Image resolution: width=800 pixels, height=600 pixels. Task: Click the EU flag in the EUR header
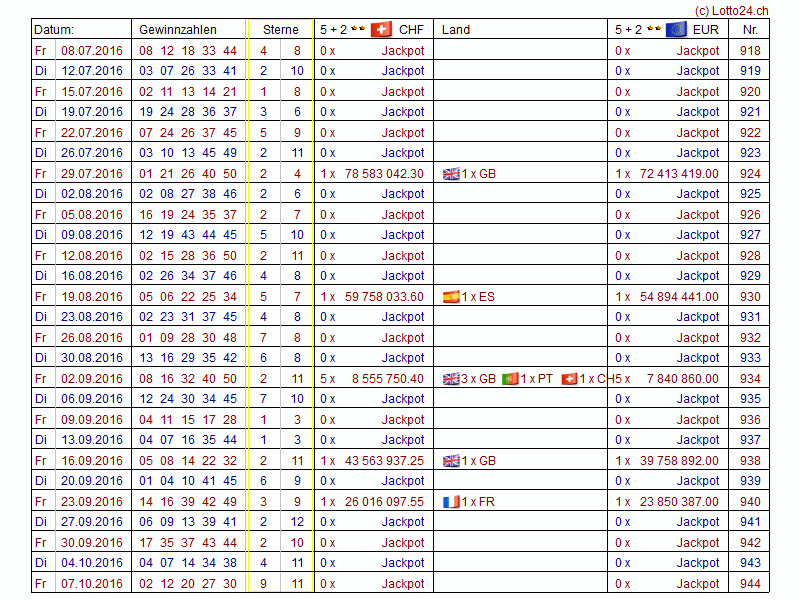676,29
